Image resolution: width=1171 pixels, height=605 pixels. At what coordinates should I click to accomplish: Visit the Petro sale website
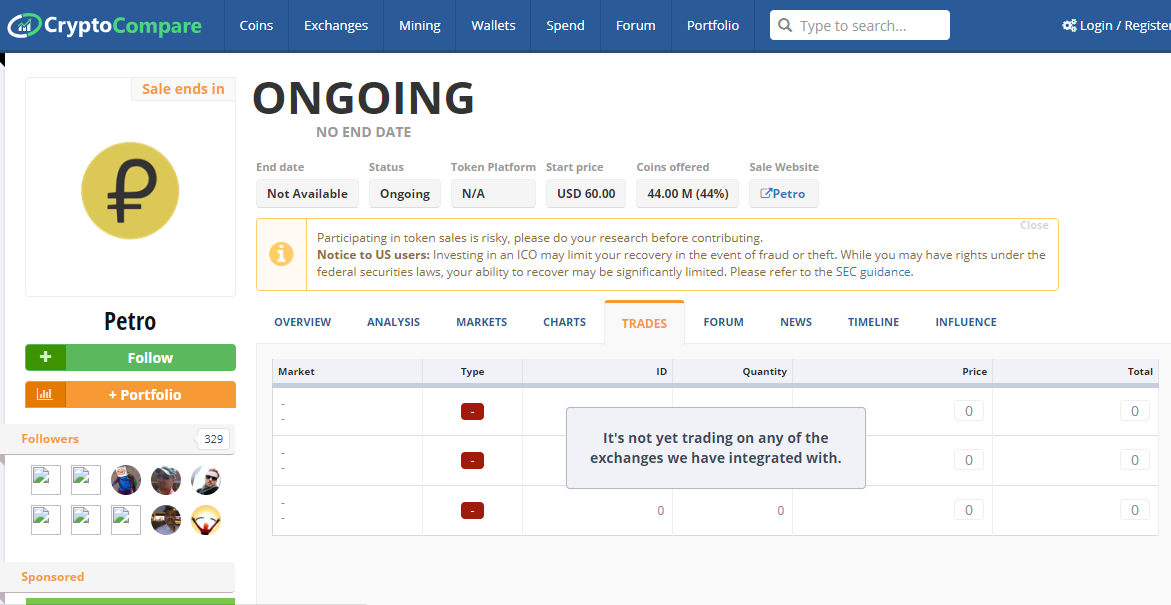(783, 193)
